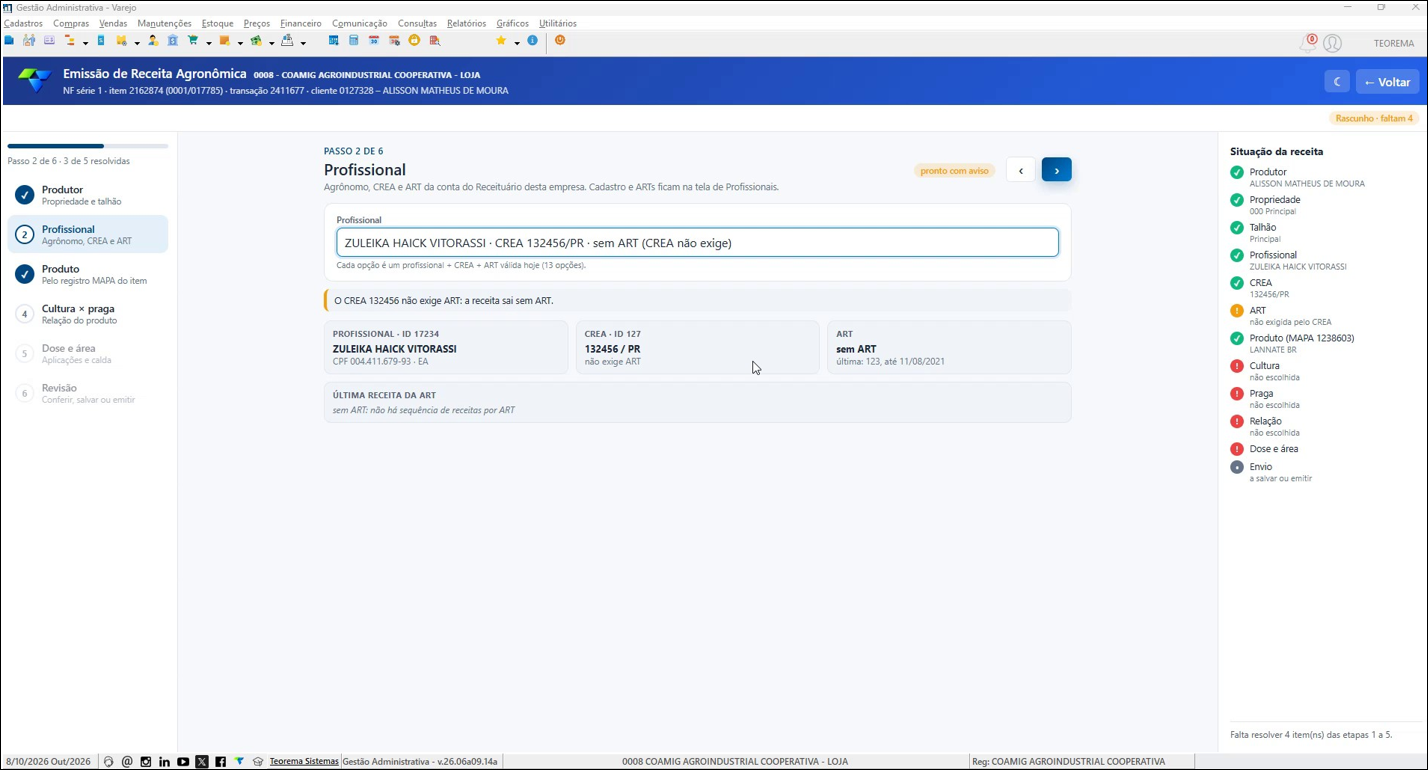Click the yellow padlock toolbar icon

coord(414,41)
